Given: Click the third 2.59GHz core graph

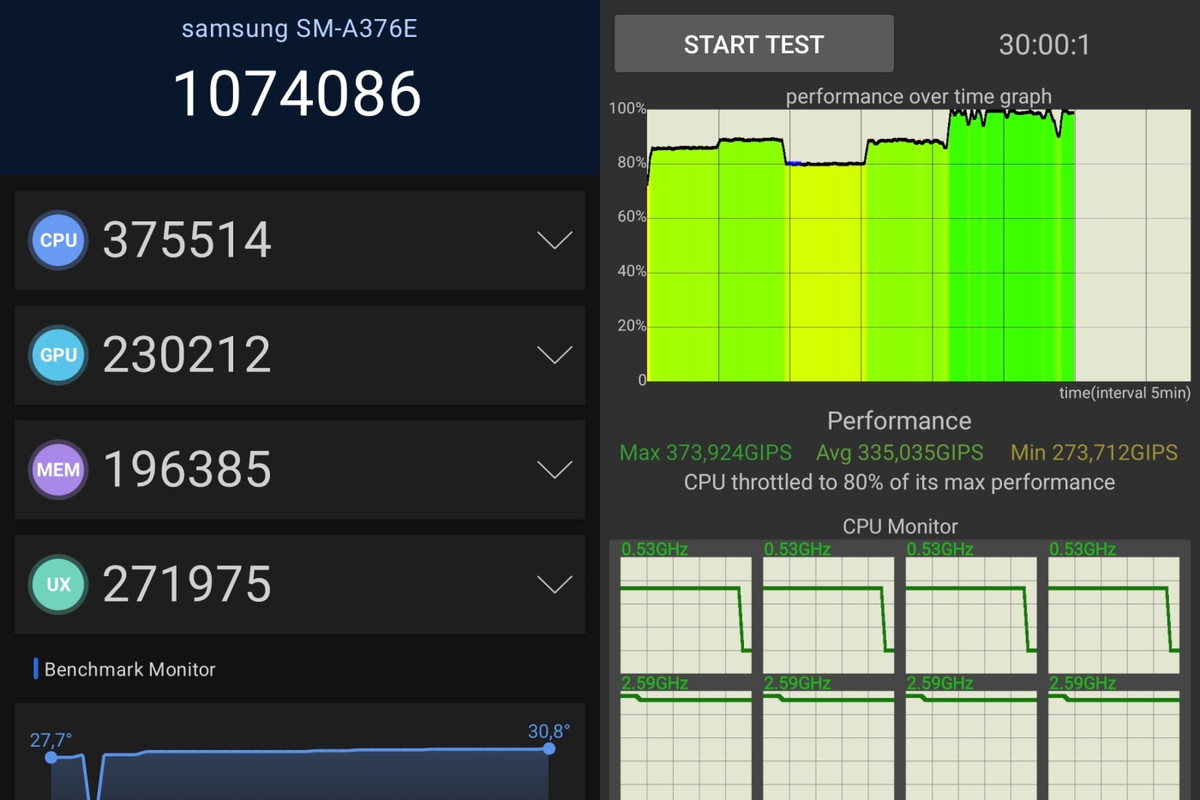Looking at the screenshot, I should click(971, 745).
